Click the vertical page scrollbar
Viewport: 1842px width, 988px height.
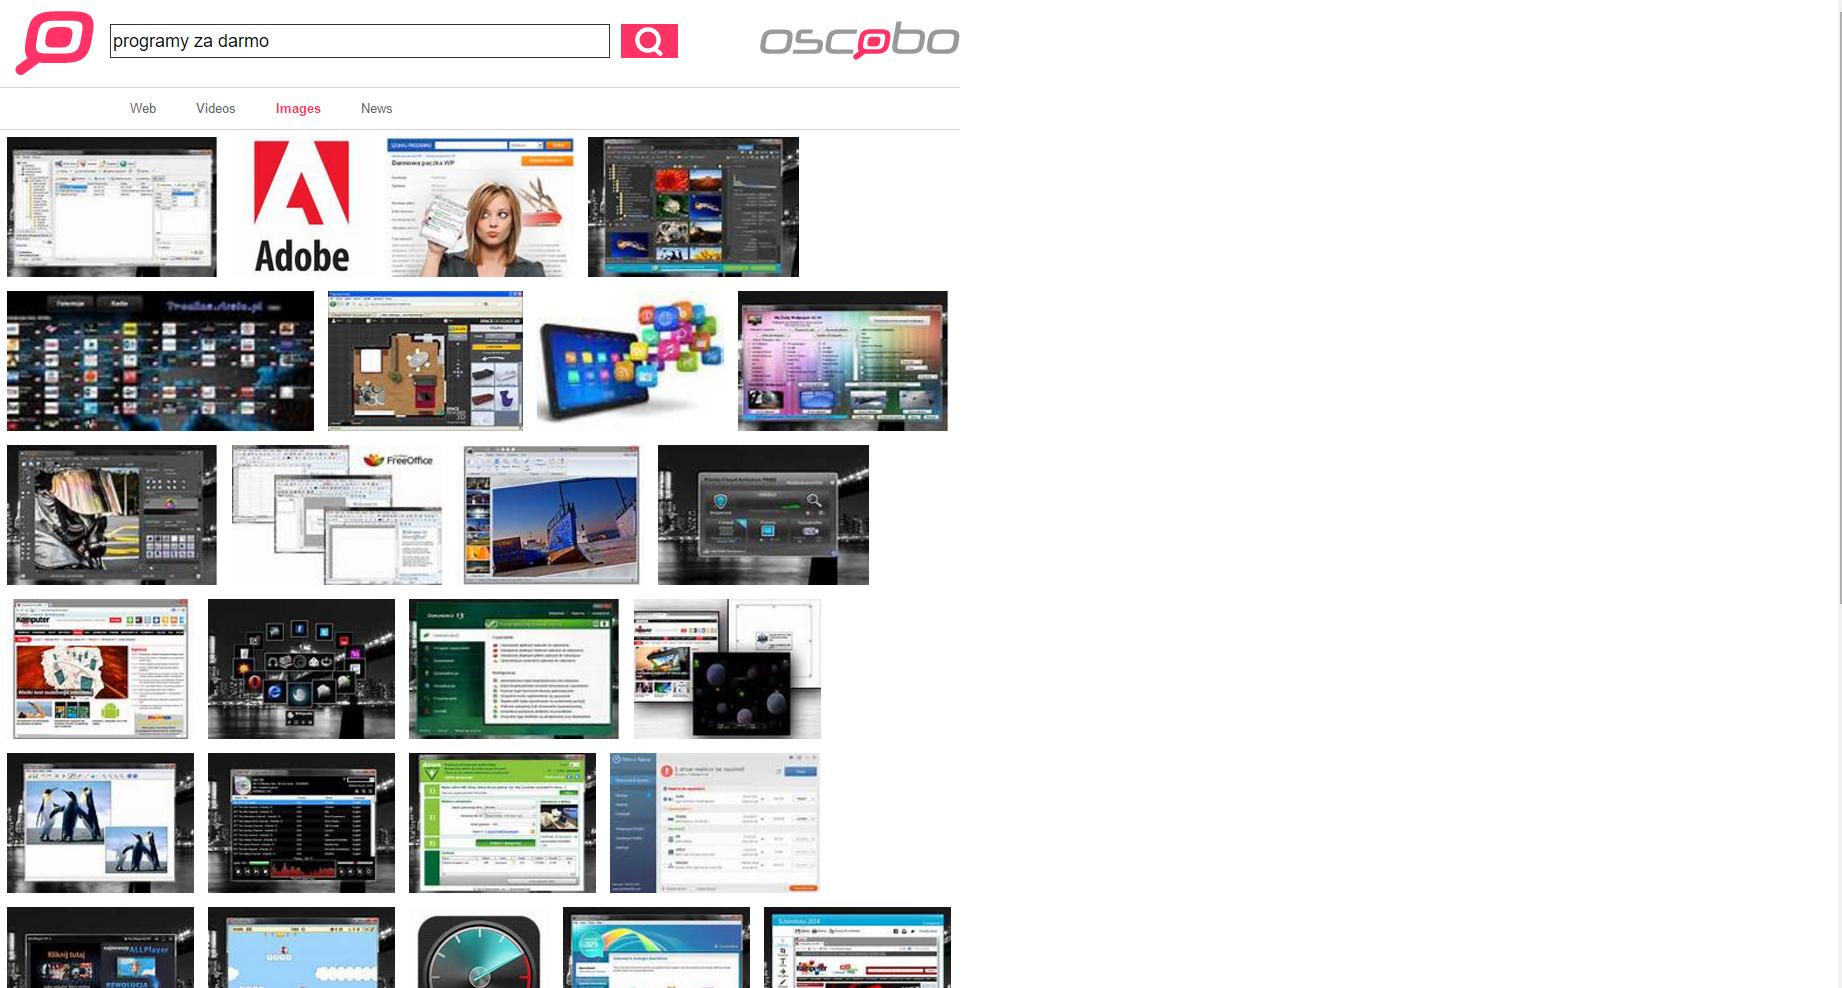coord(1838,300)
